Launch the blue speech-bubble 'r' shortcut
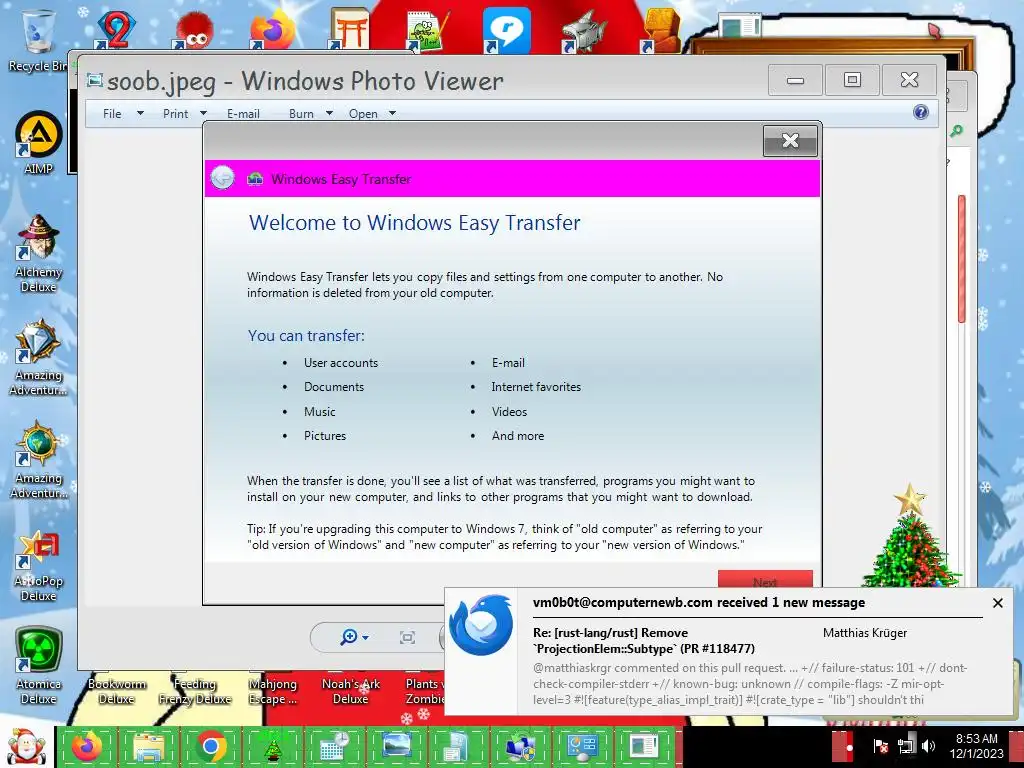The height and width of the screenshot is (768, 1024). click(x=506, y=31)
